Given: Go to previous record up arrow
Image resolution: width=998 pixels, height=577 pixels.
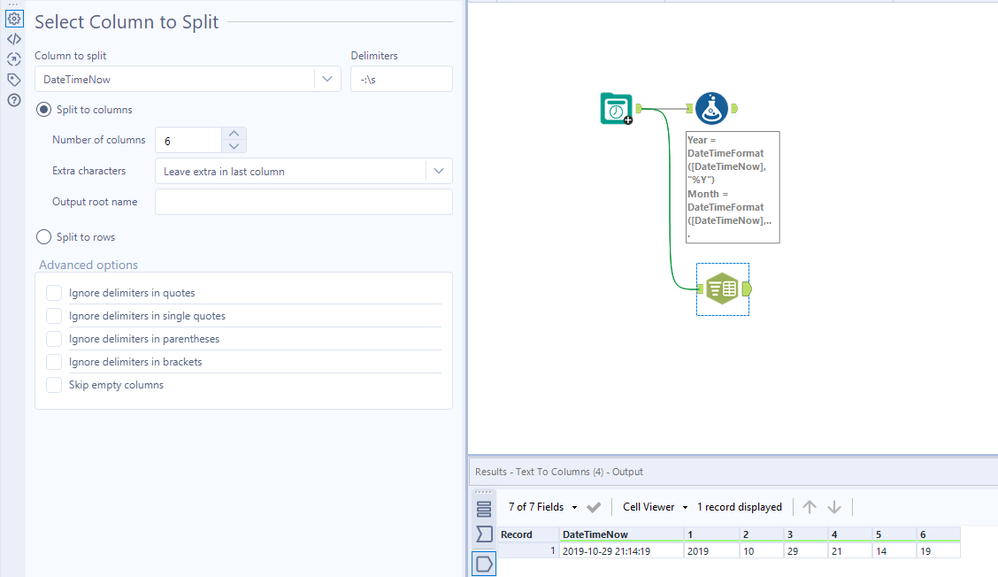Looking at the screenshot, I should [x=809, y=507].
